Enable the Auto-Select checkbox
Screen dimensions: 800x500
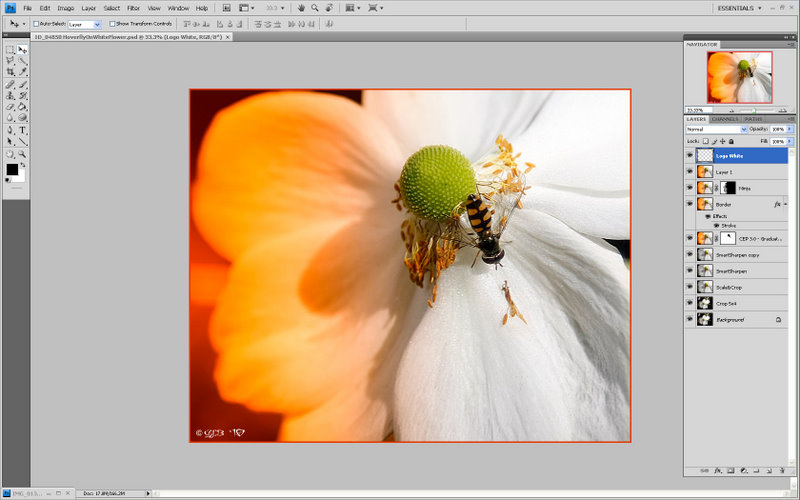36,24
